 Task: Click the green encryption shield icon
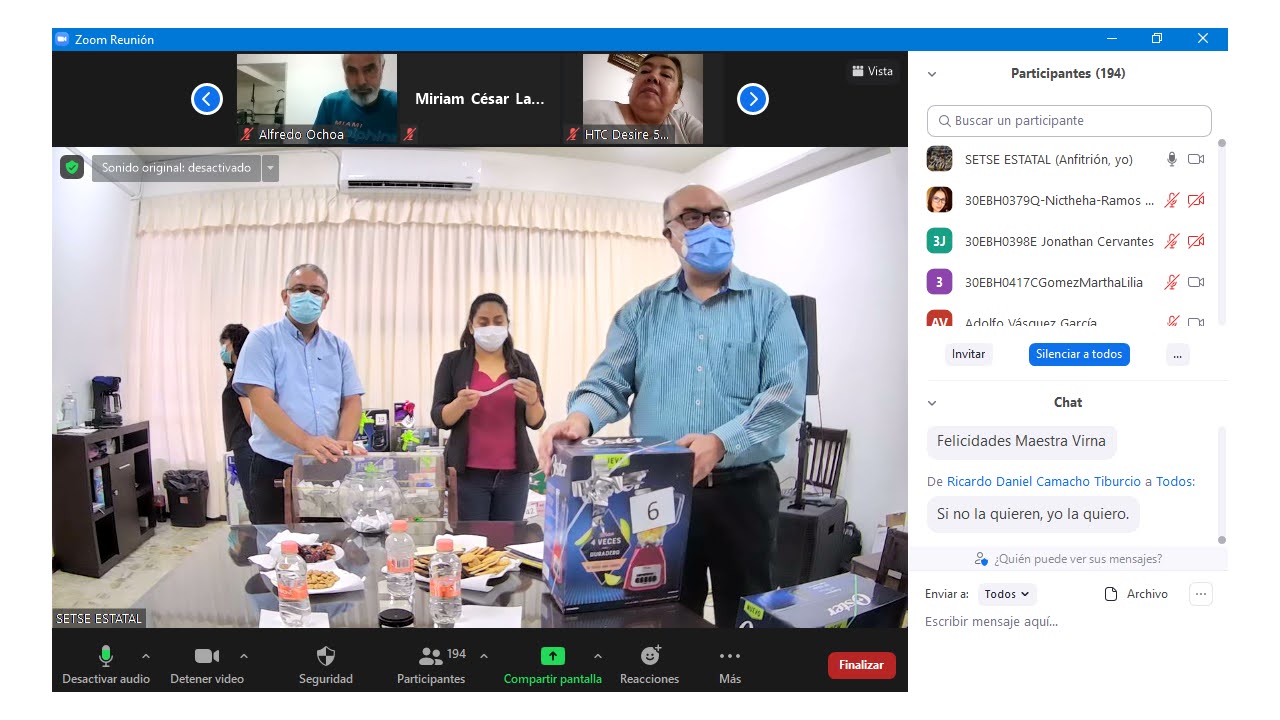72,167
